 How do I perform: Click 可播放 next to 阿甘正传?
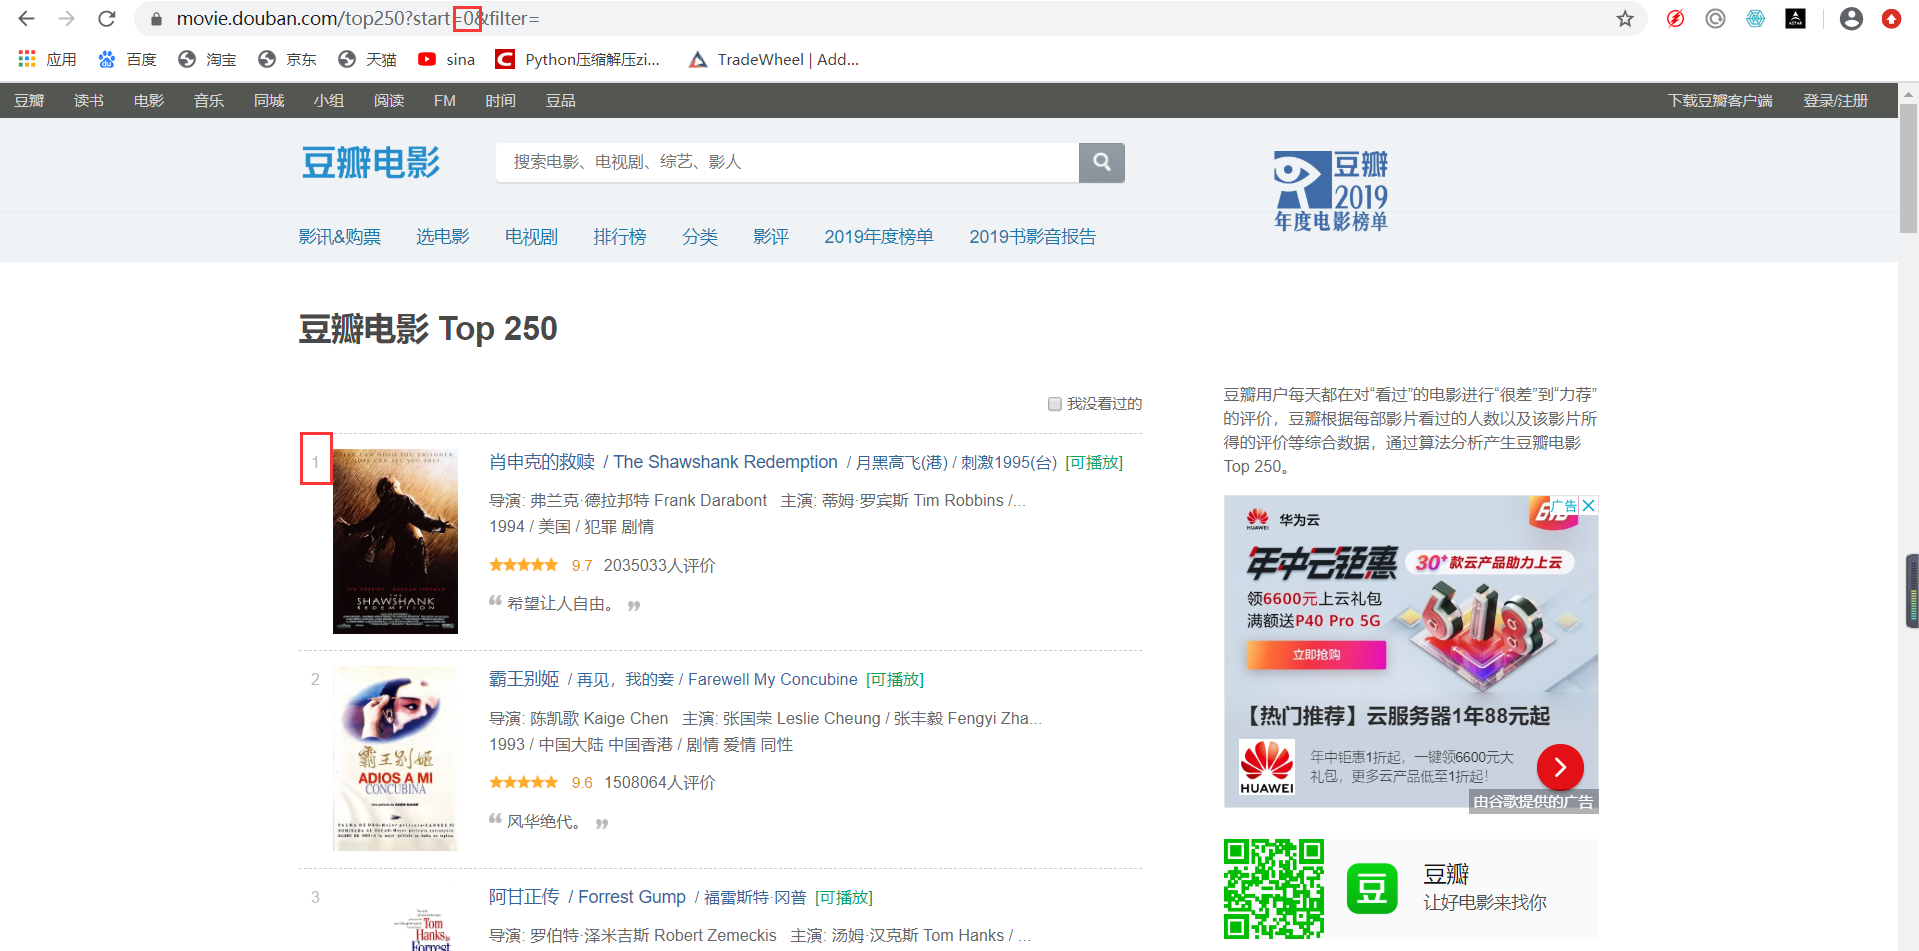click(844, 898)
